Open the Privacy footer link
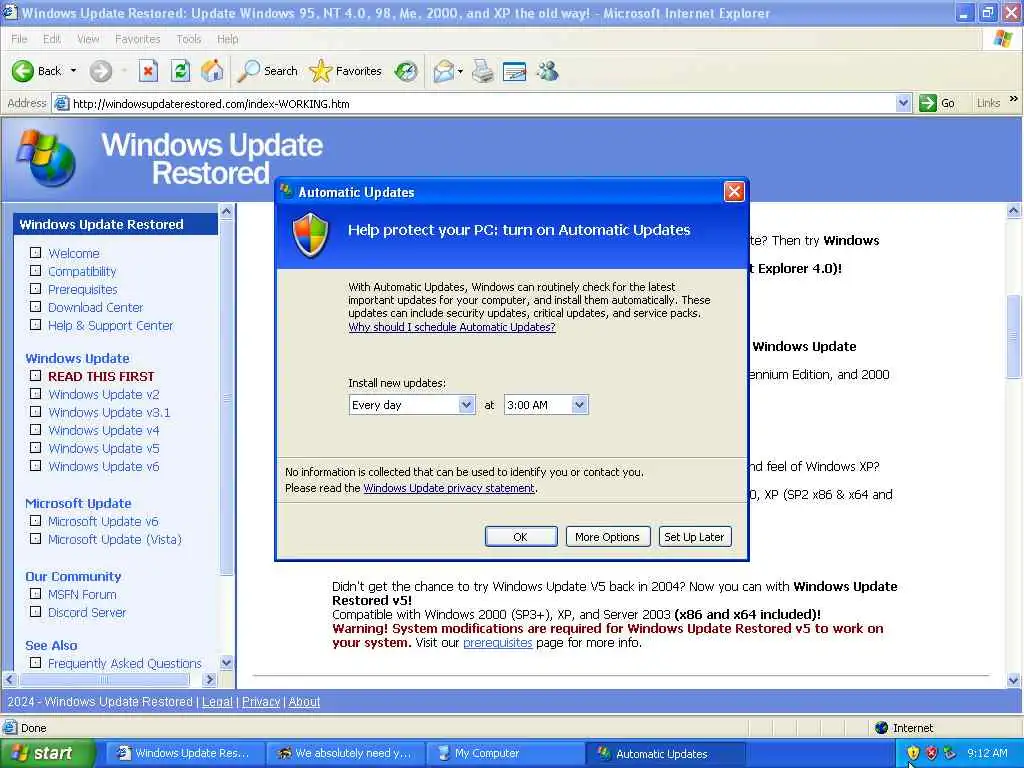This screenshot has height=768, width=1024. coord(261,702)
